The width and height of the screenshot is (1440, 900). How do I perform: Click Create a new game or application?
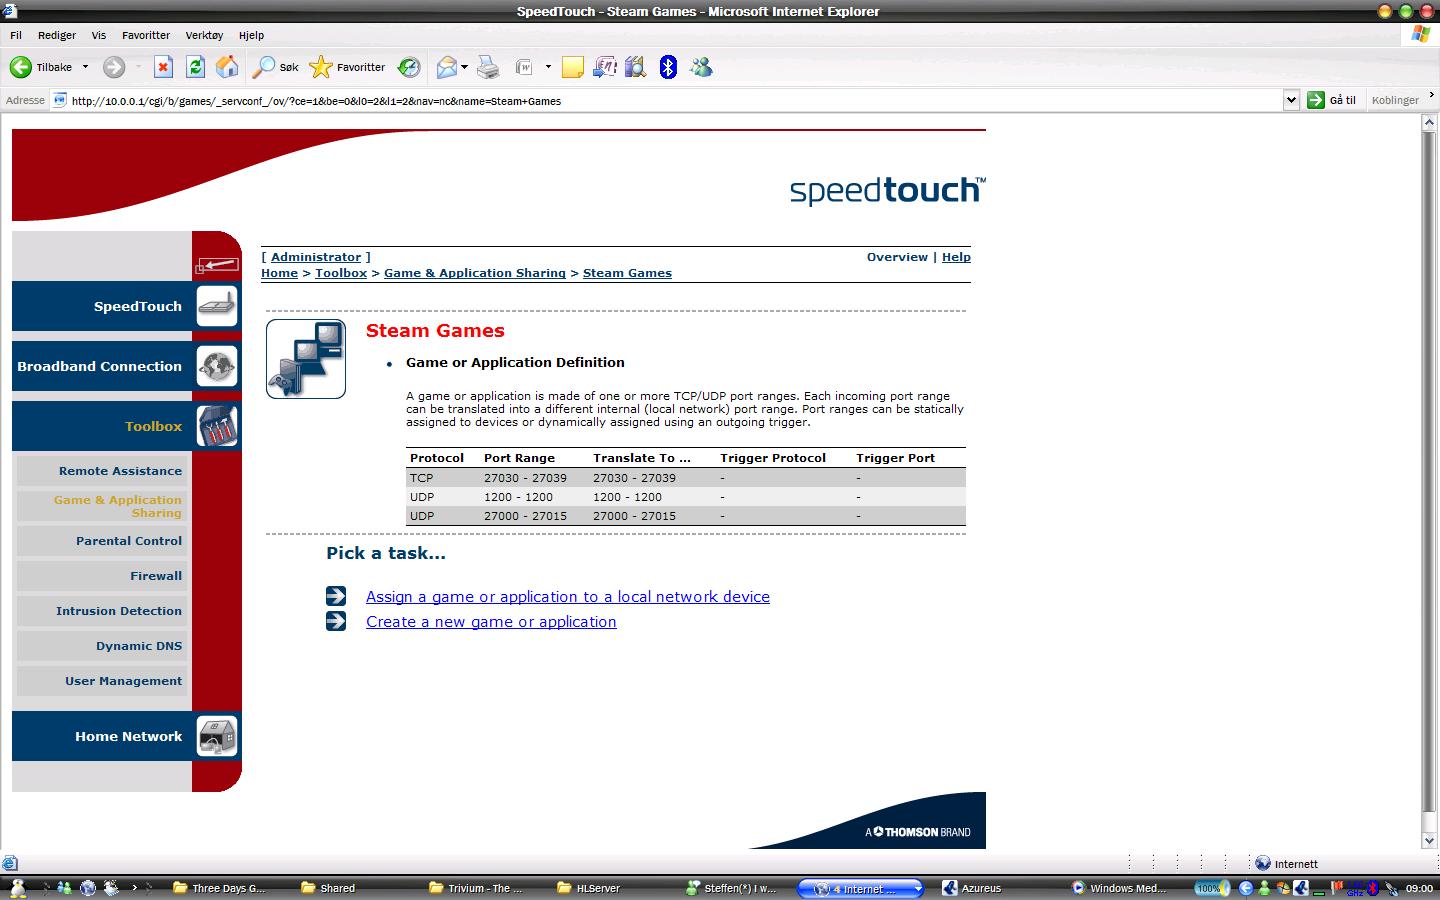click(x=491, y=622)
